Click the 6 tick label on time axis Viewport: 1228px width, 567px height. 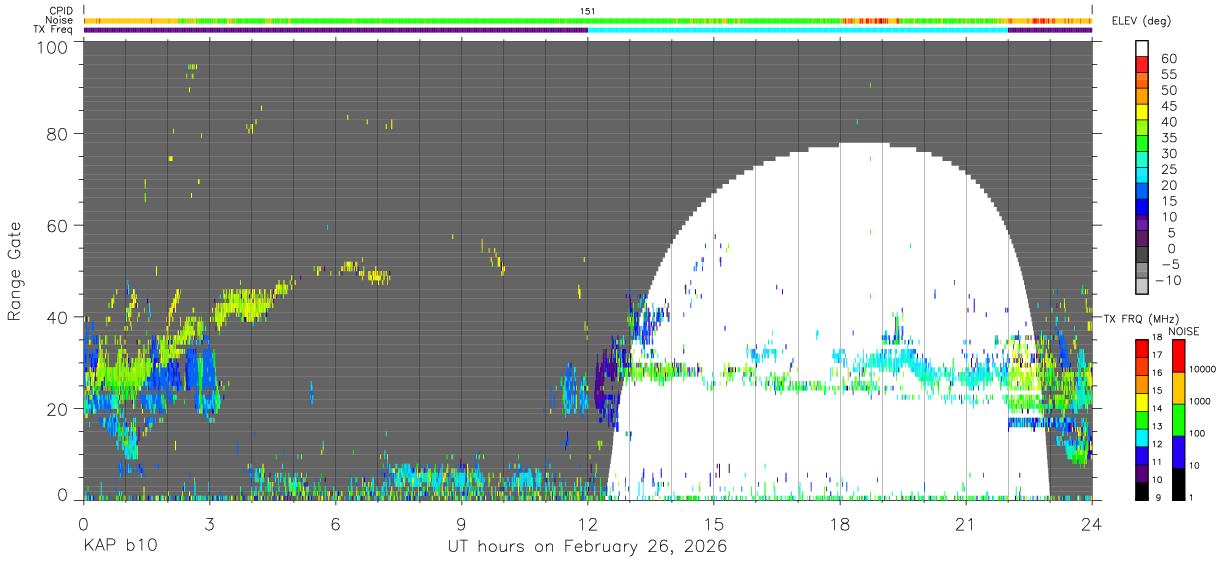336,525
